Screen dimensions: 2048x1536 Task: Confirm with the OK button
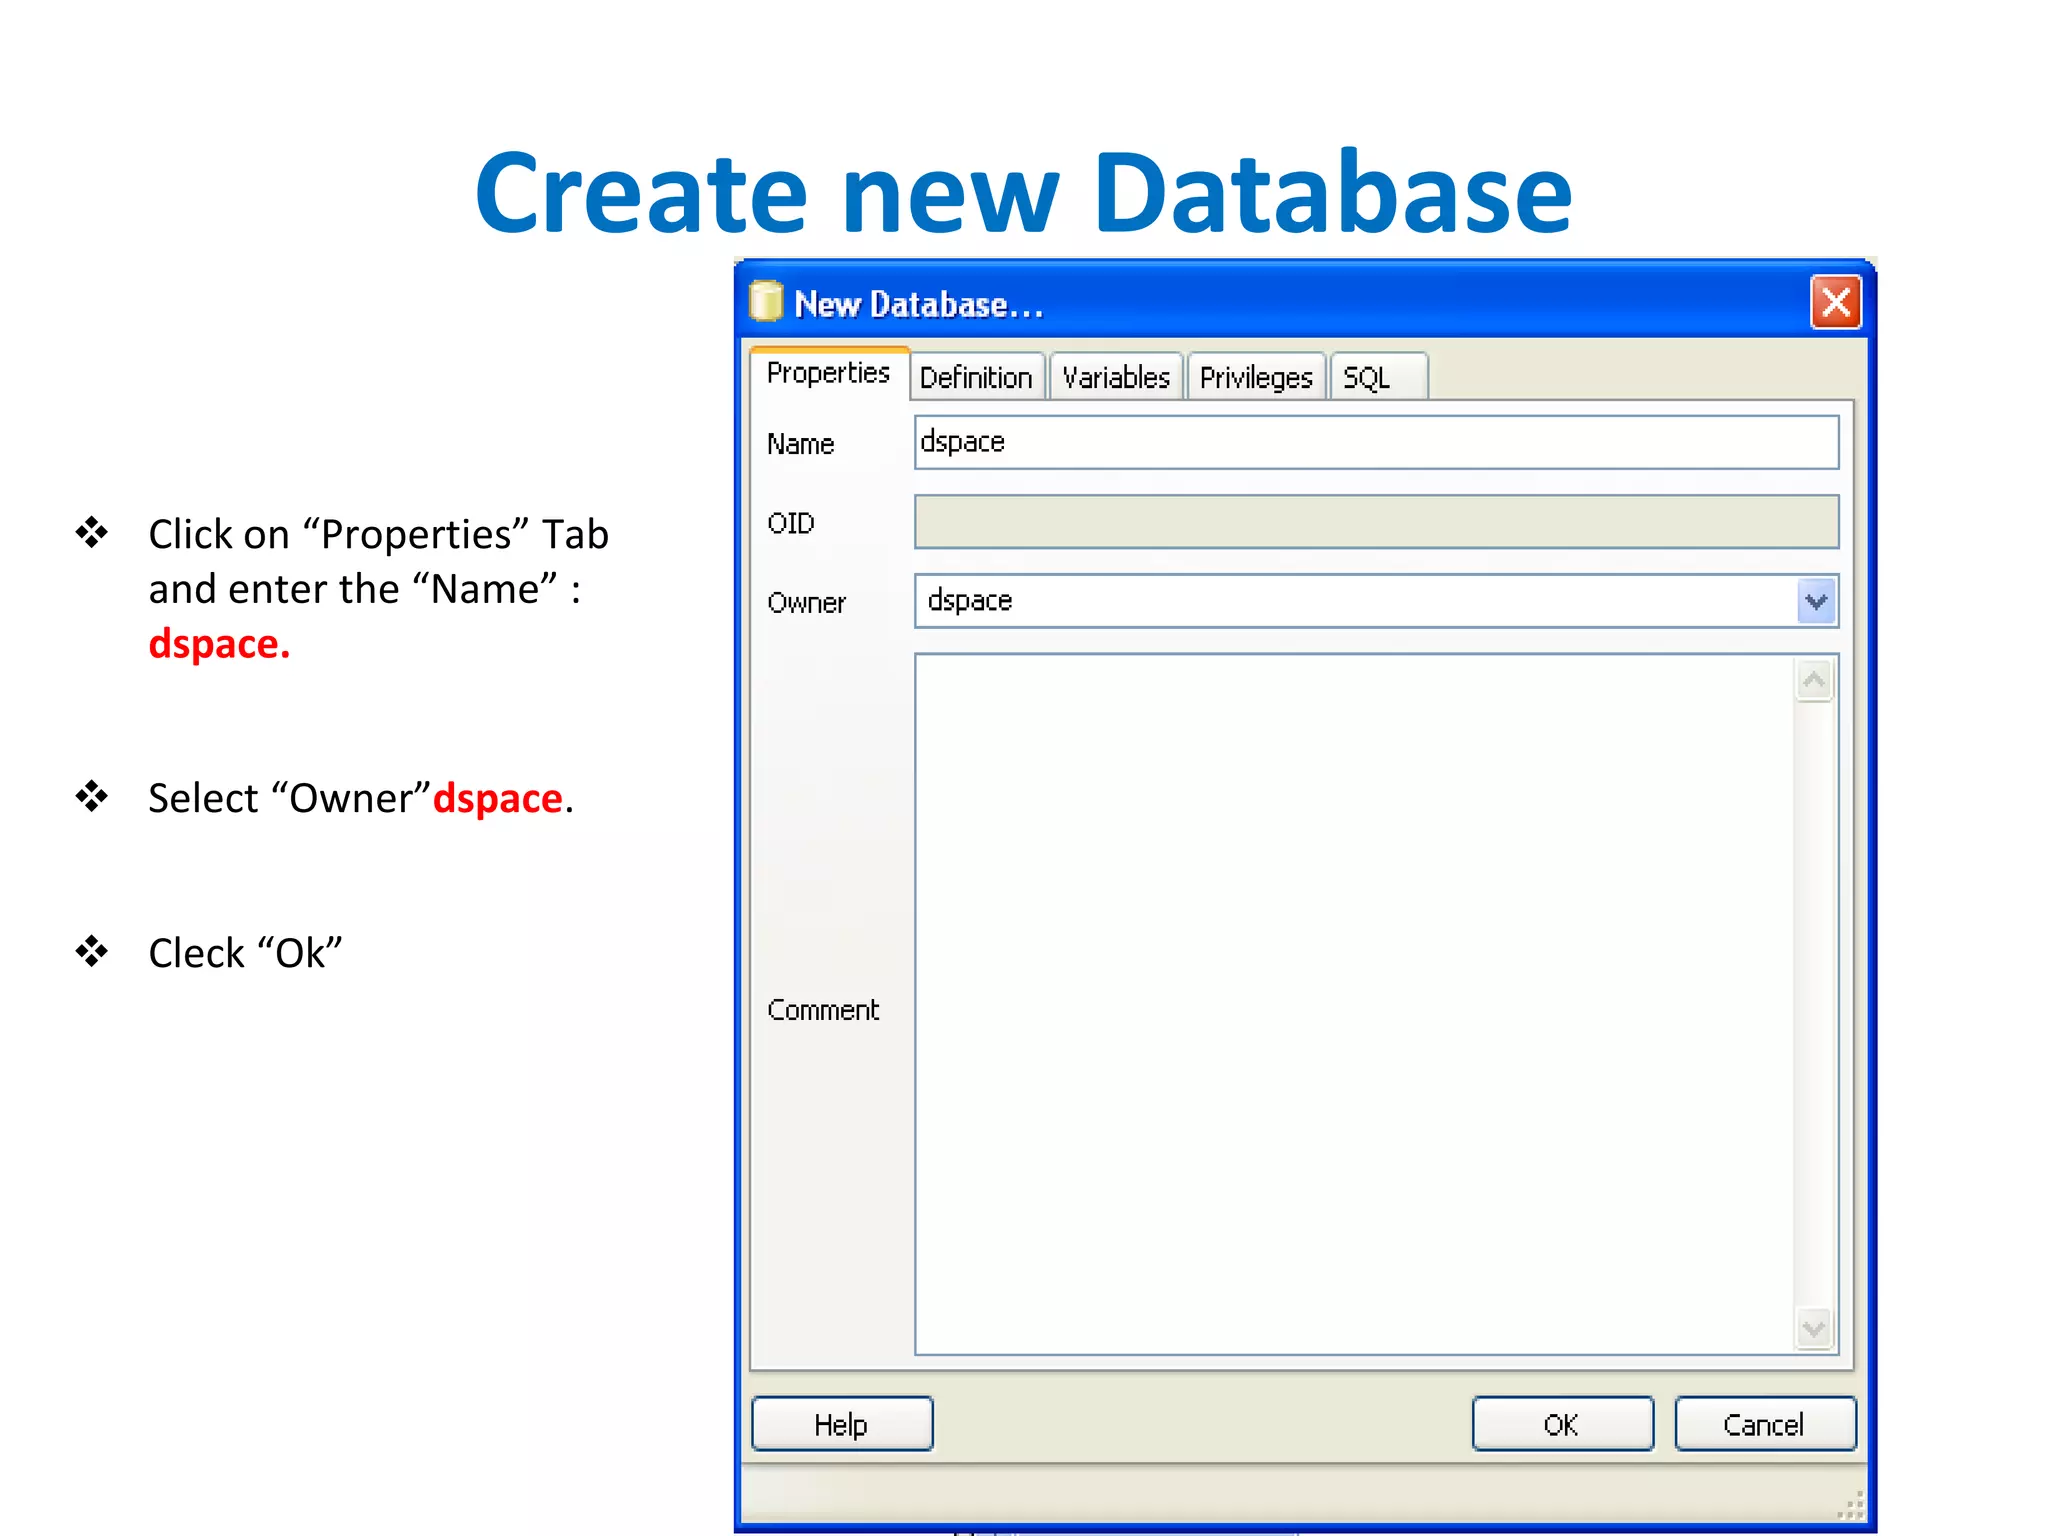tap(1562, 1424)
